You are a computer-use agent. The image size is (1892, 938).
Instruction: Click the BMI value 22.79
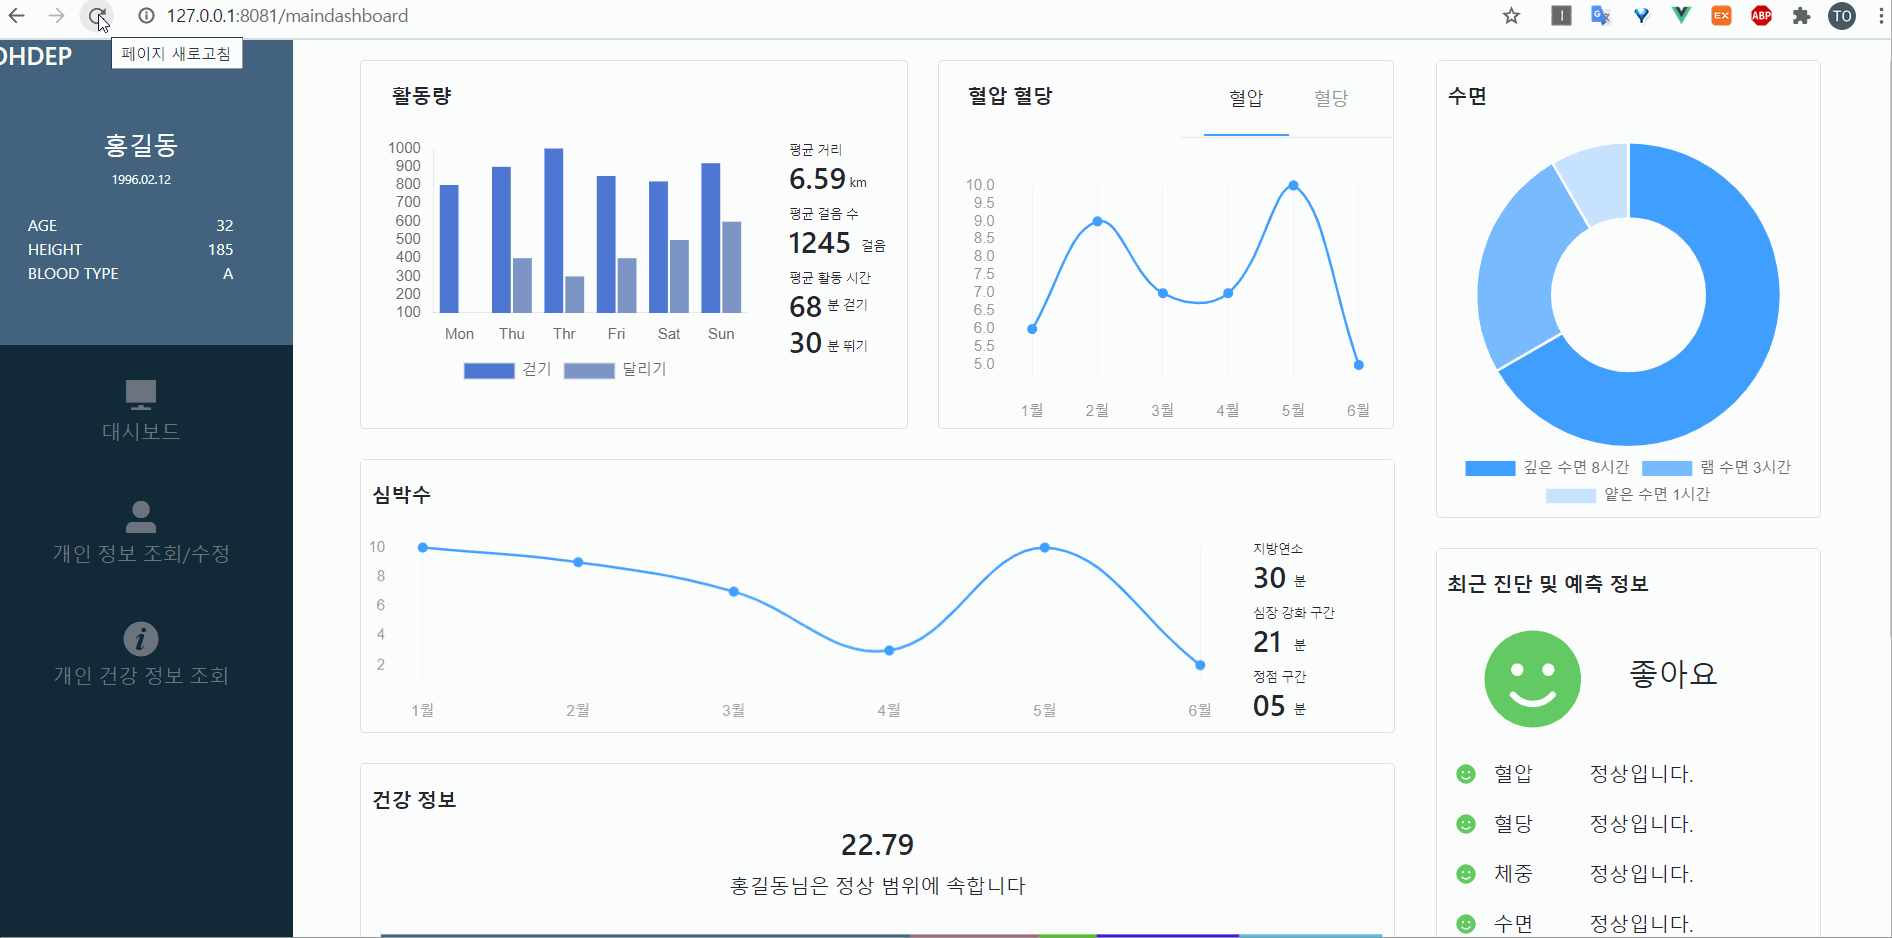877,845
